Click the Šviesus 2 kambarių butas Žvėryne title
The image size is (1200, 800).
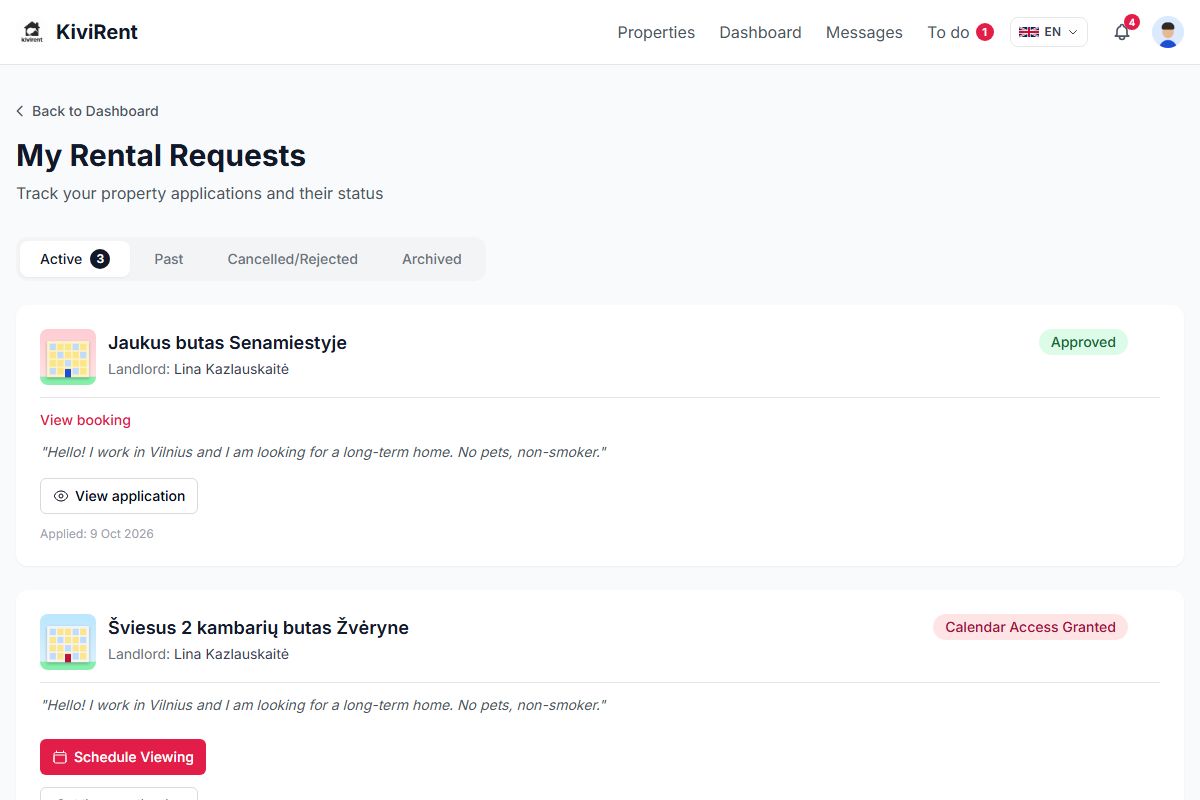258,627
